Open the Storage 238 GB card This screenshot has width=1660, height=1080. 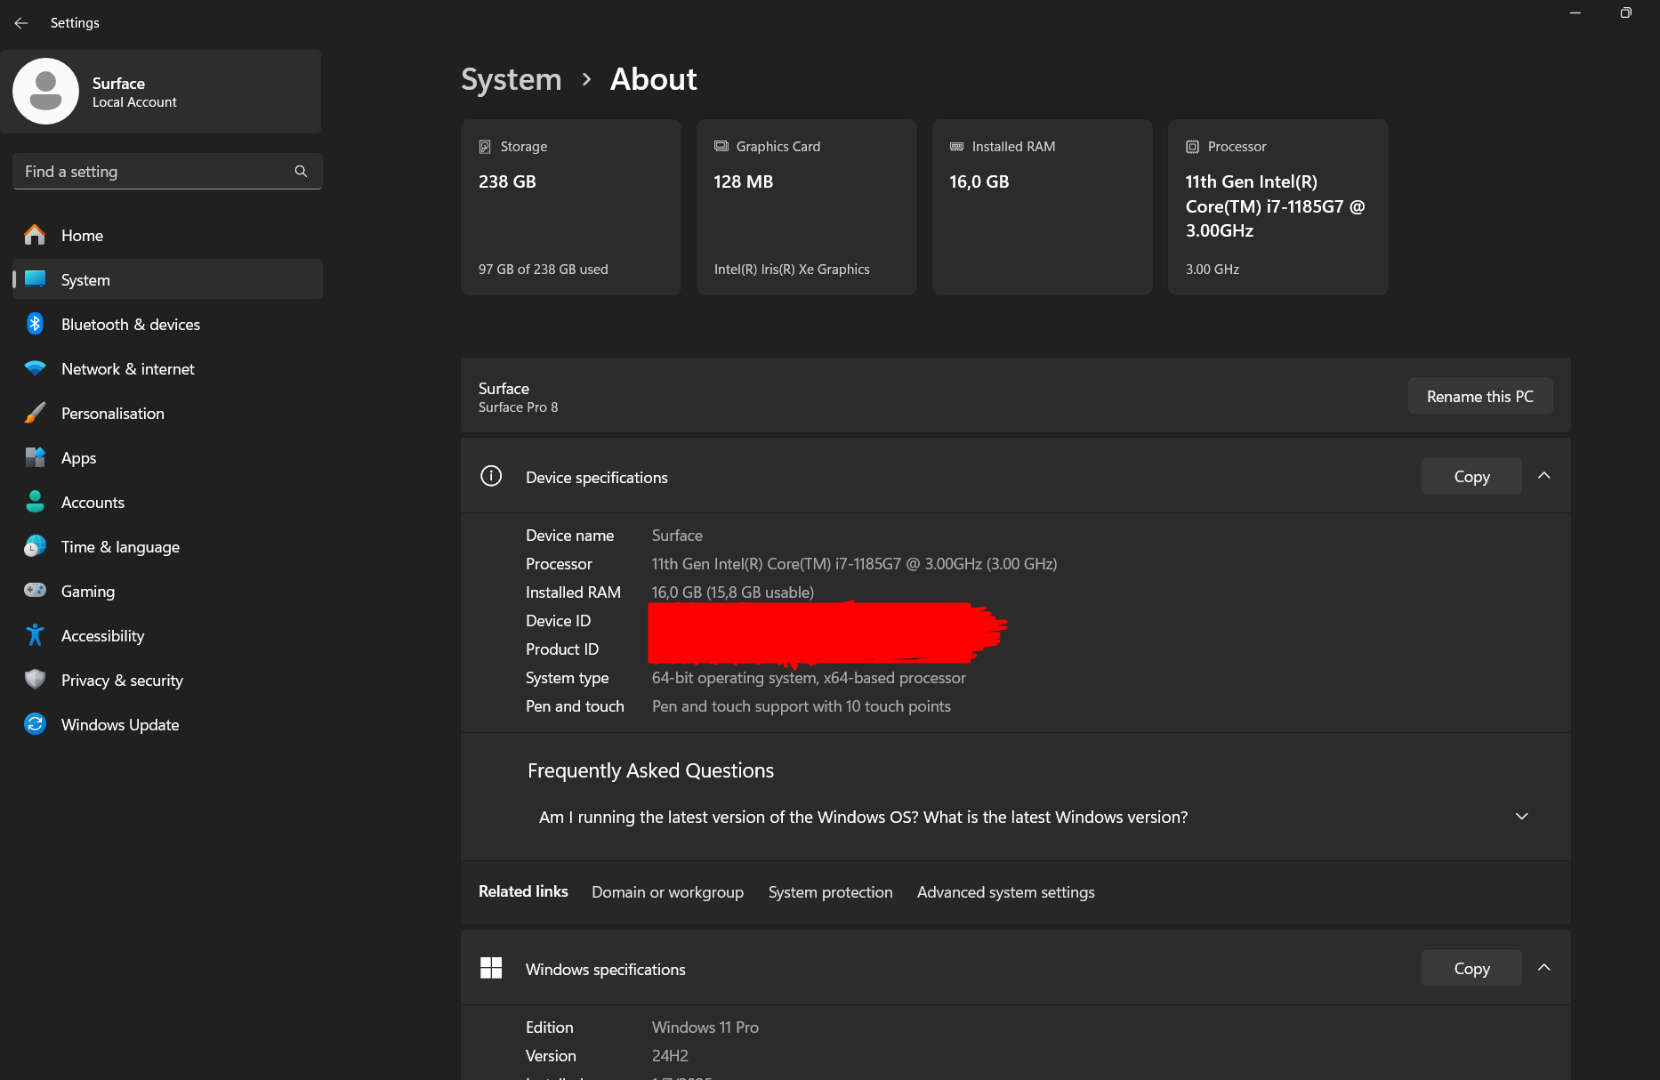click(571, 207)
